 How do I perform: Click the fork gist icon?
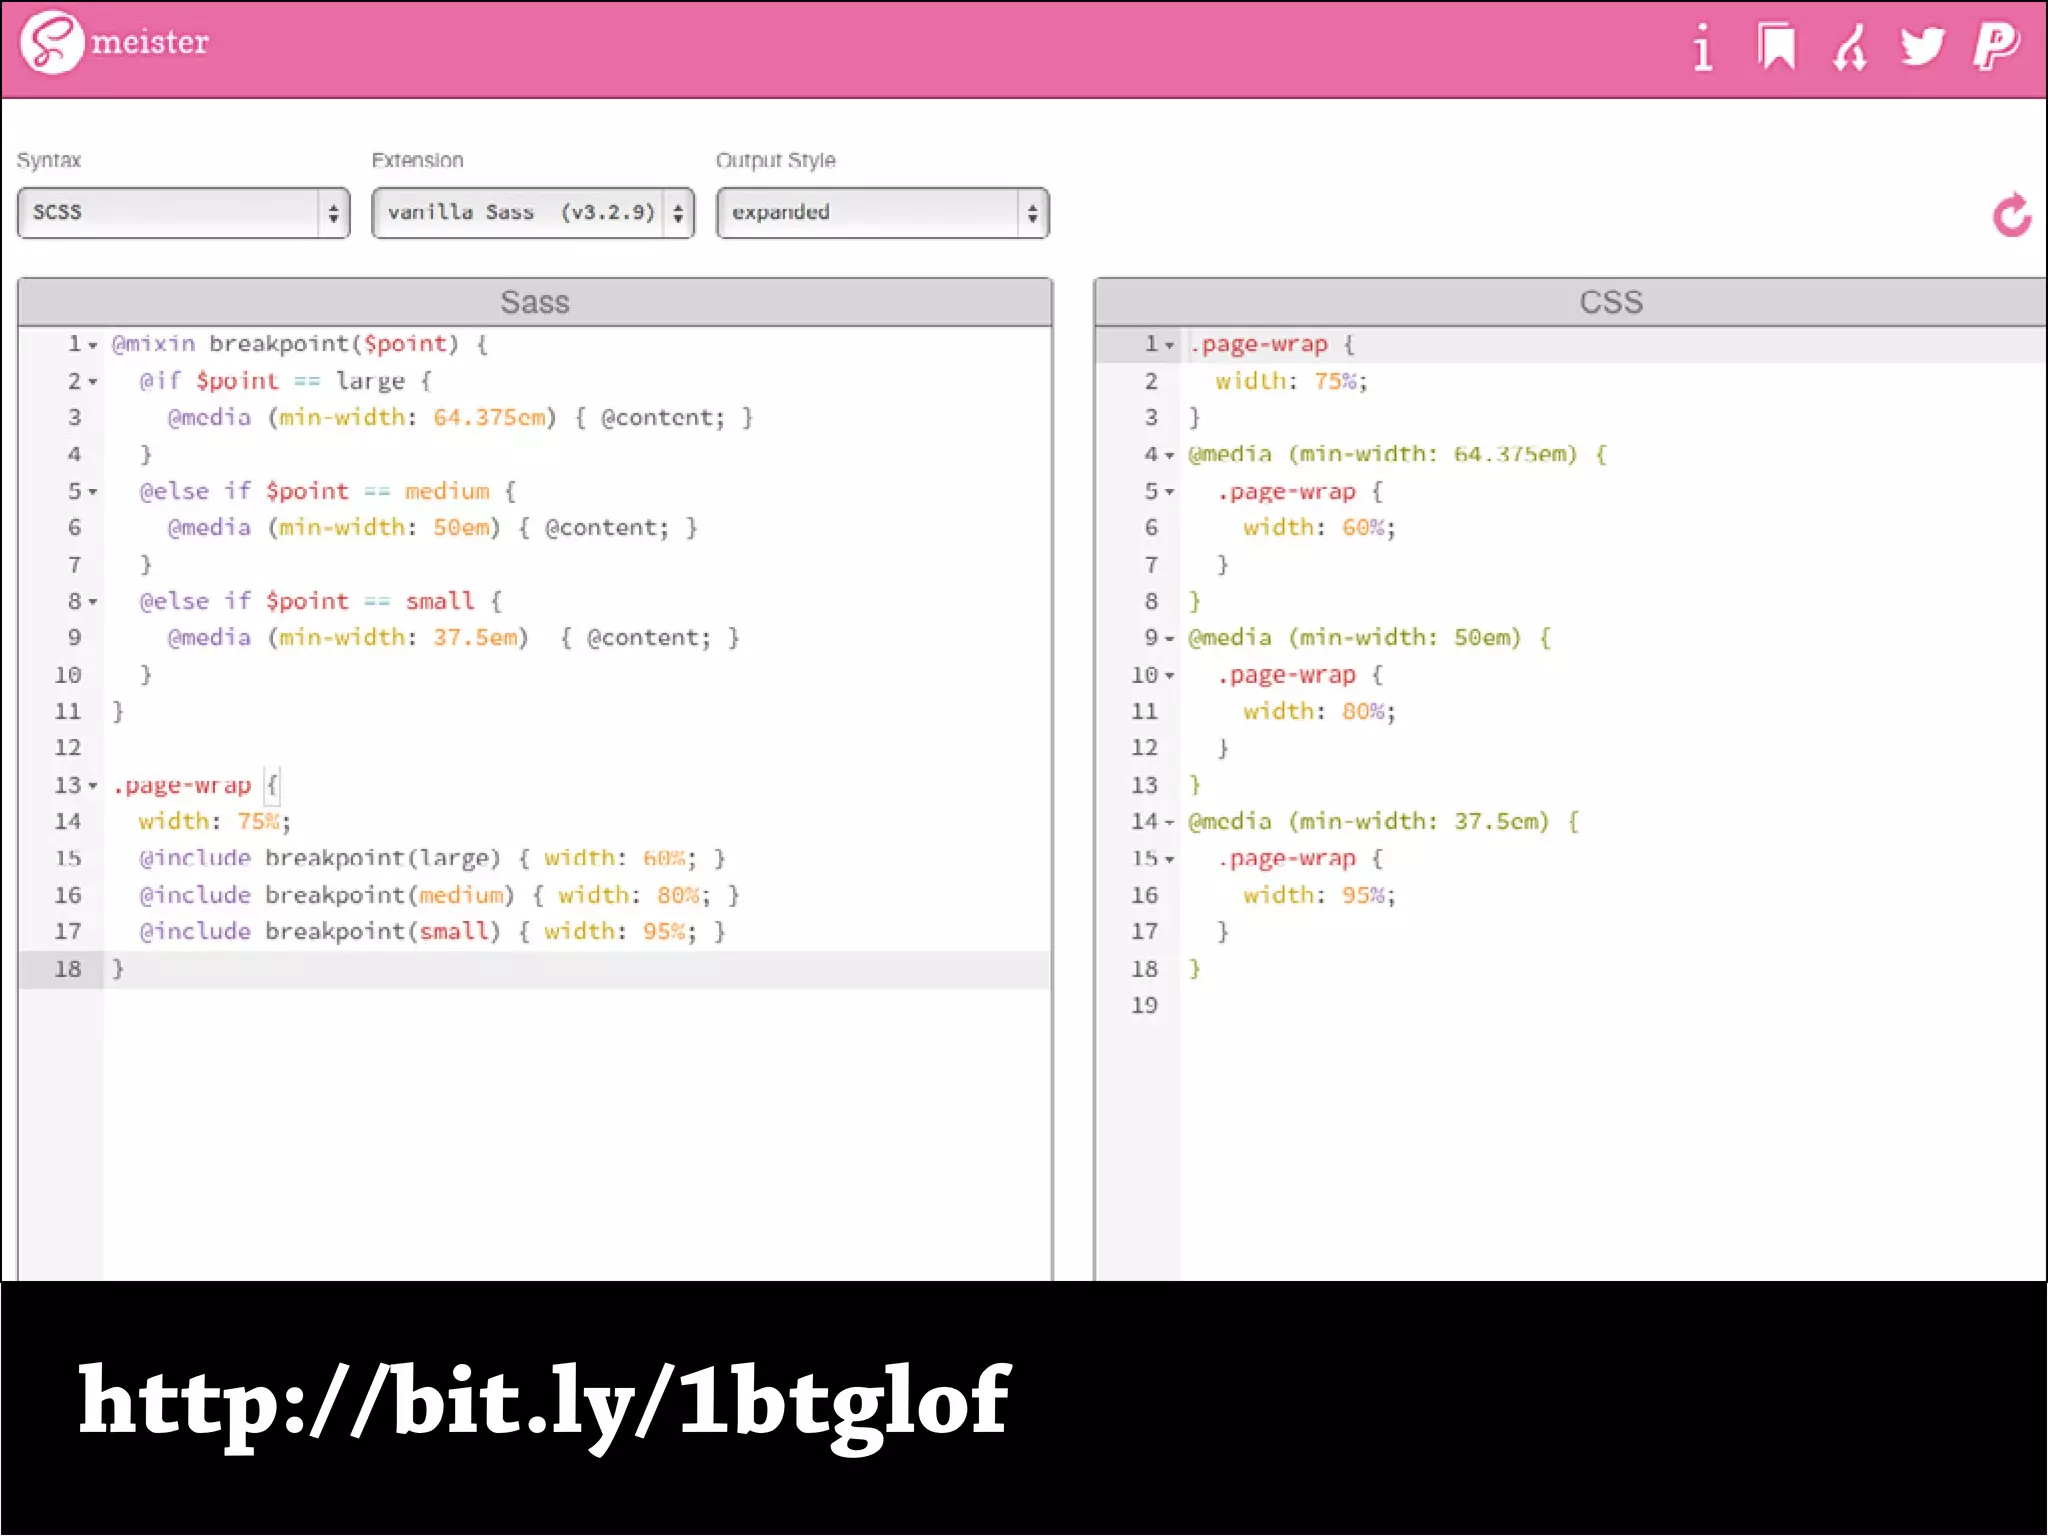[x=1849, y=47]
